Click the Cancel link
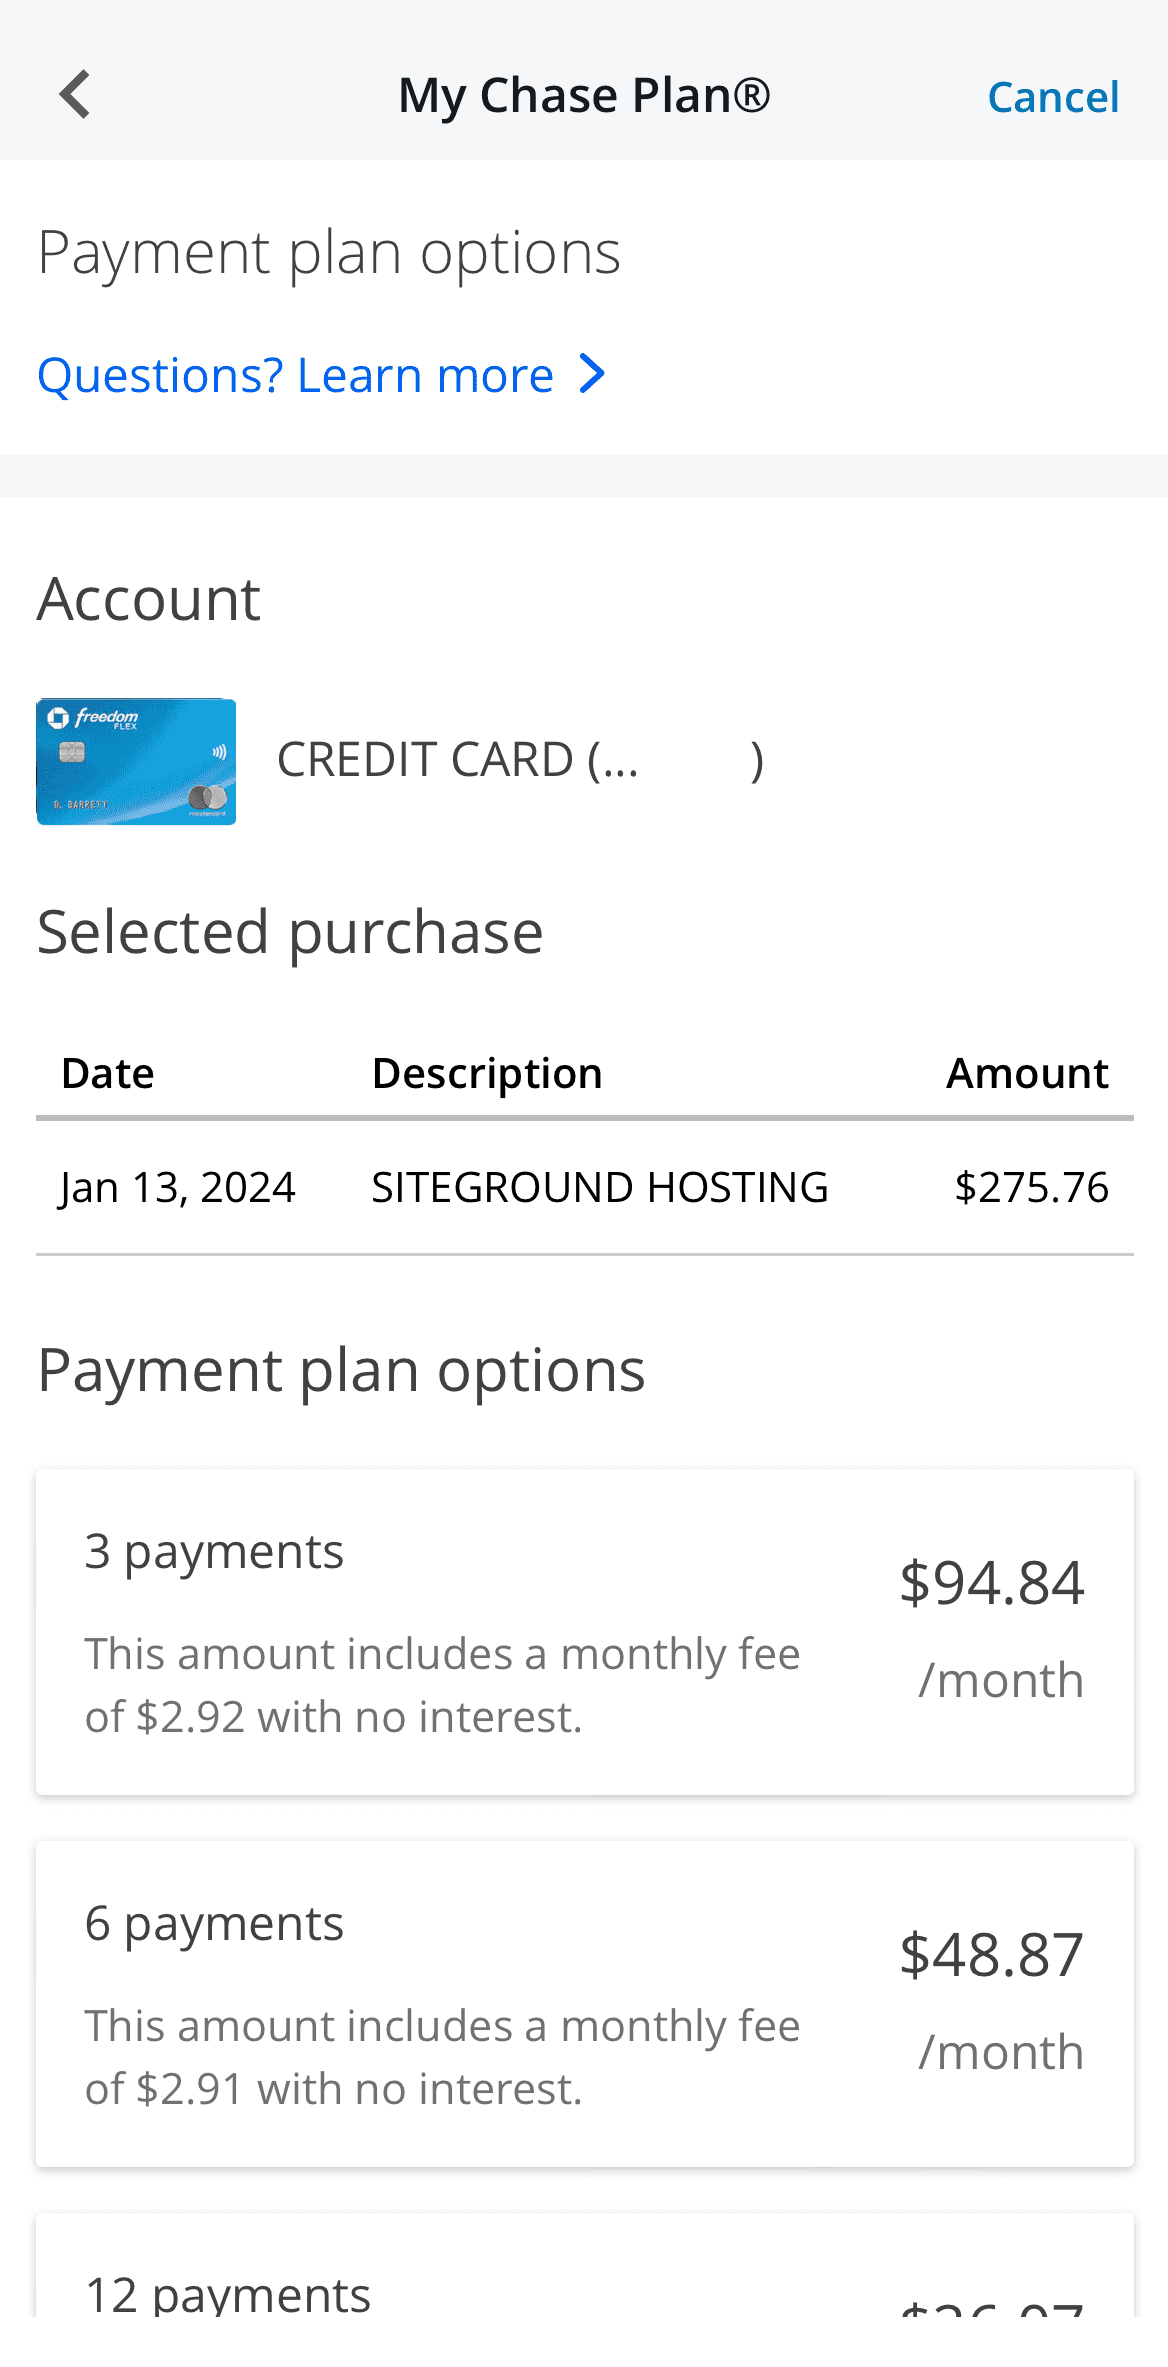Image resolution: width=1168 pixels, height=2367 pixels. coord(1052,96)
